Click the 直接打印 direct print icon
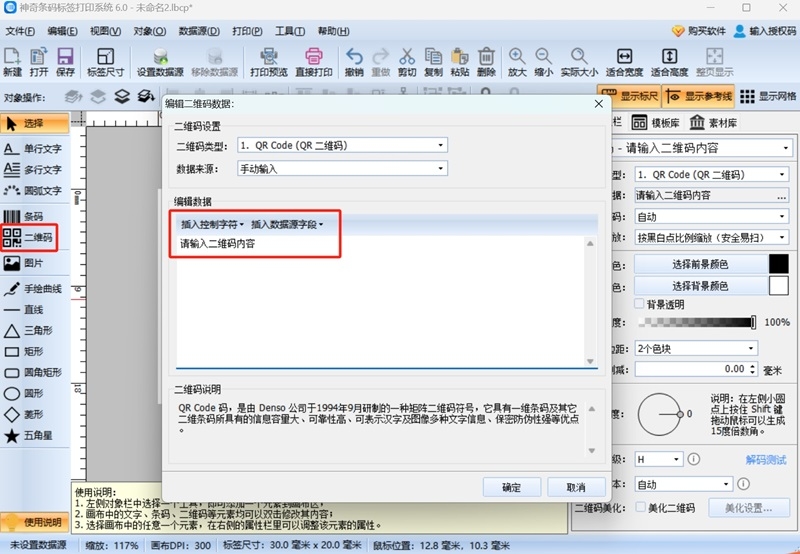 (314, 62)
